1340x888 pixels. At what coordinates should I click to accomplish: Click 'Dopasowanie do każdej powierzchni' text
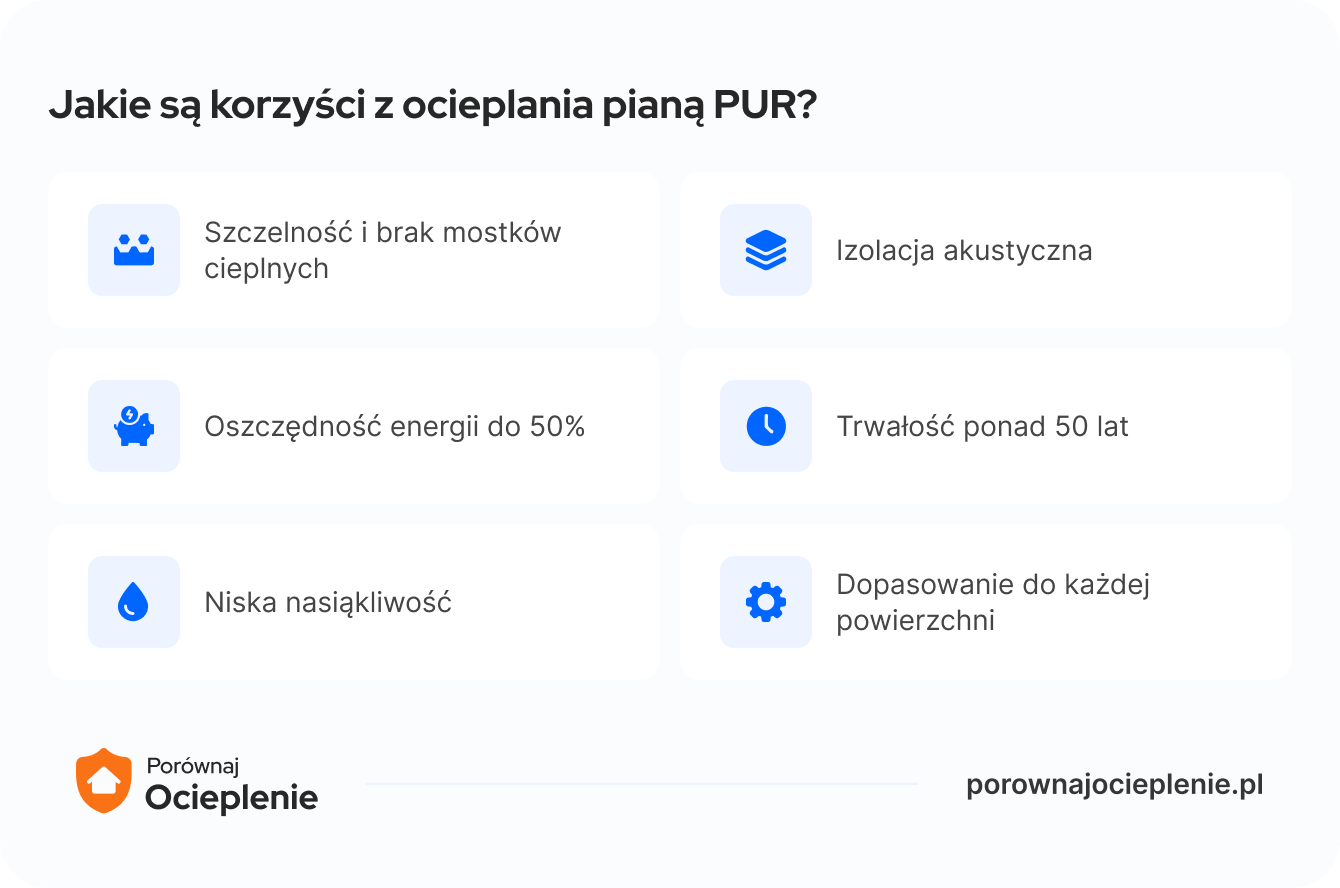pyautogui.click(x=992, y=602)
